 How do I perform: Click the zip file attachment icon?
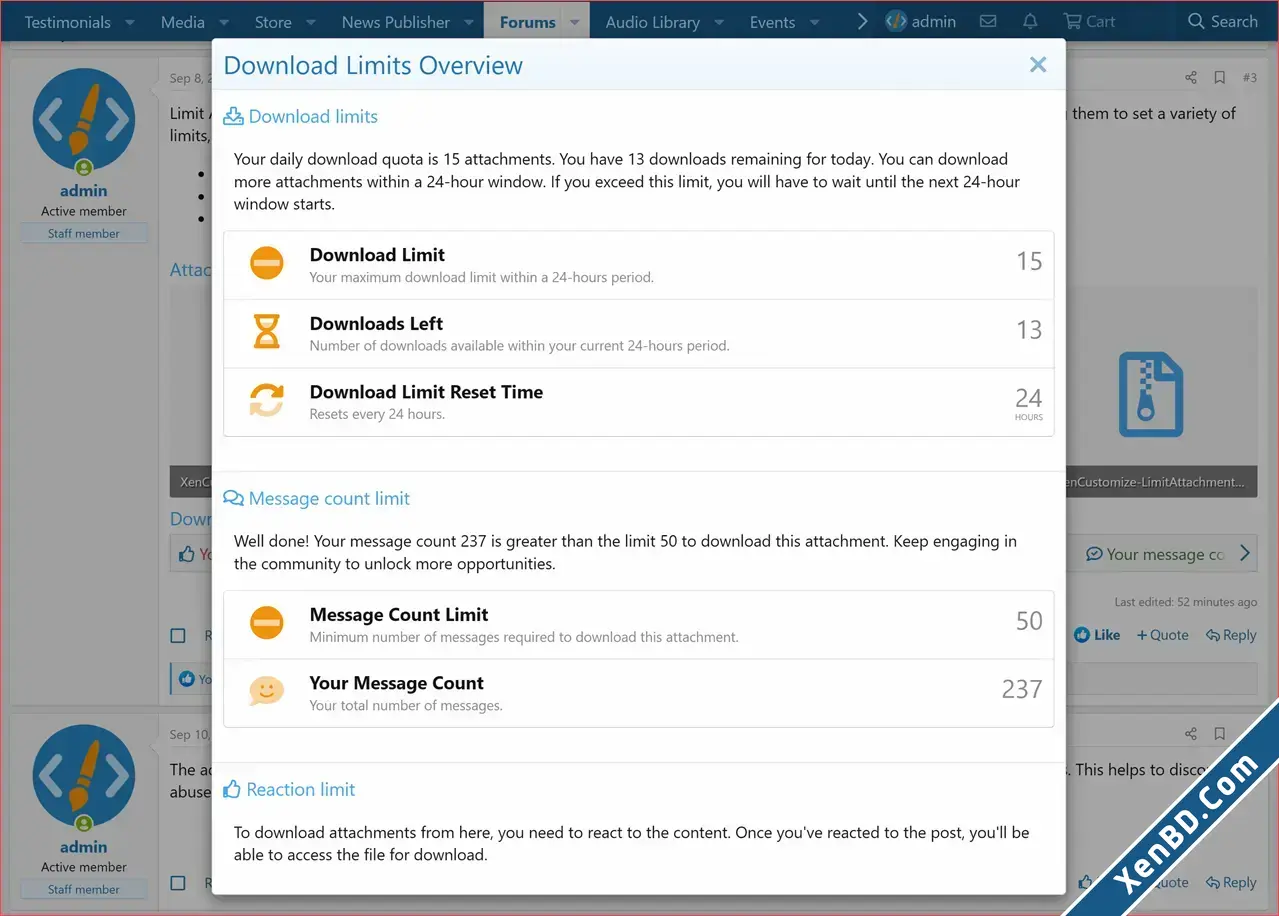click(1150, 394)
